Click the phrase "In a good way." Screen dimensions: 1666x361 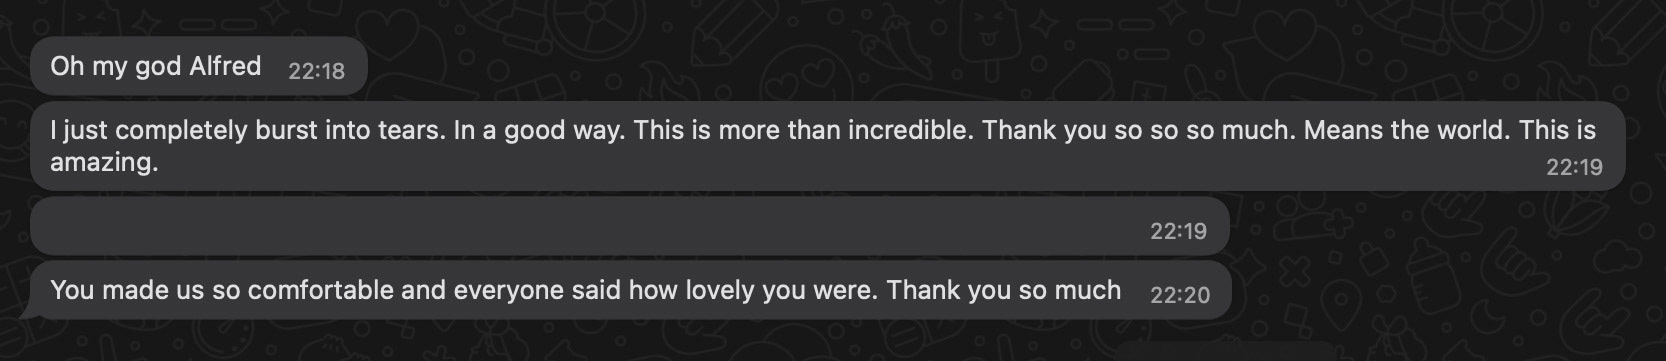click(539, 130)
